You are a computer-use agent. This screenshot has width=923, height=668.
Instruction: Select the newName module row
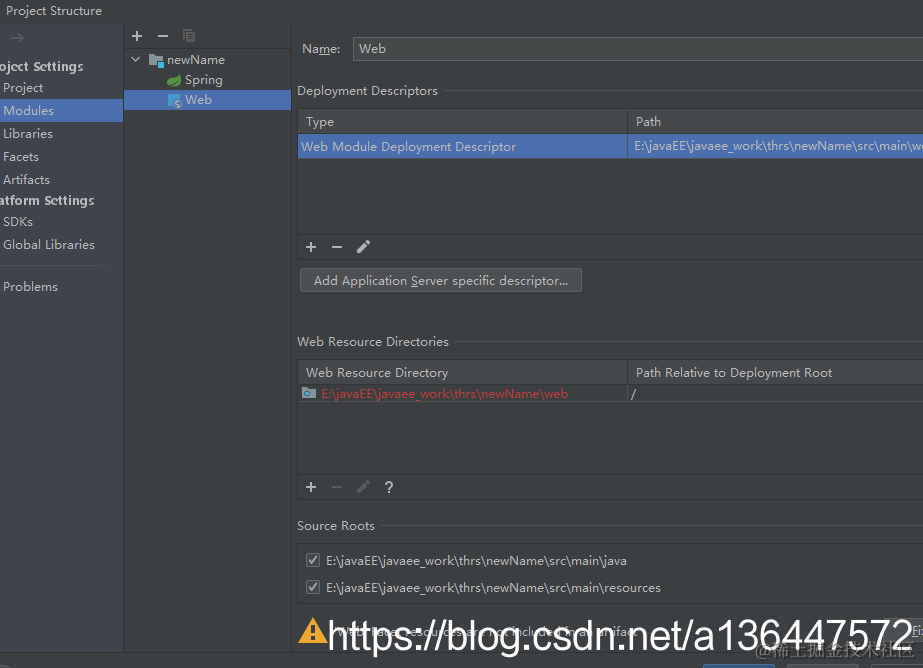(x=207, y=60)
